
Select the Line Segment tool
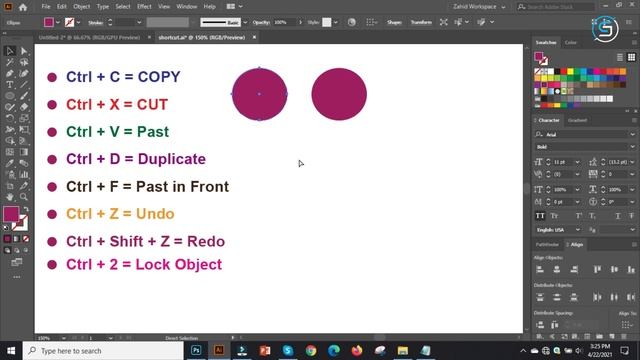pyautogui.click(x=24, y=85)
